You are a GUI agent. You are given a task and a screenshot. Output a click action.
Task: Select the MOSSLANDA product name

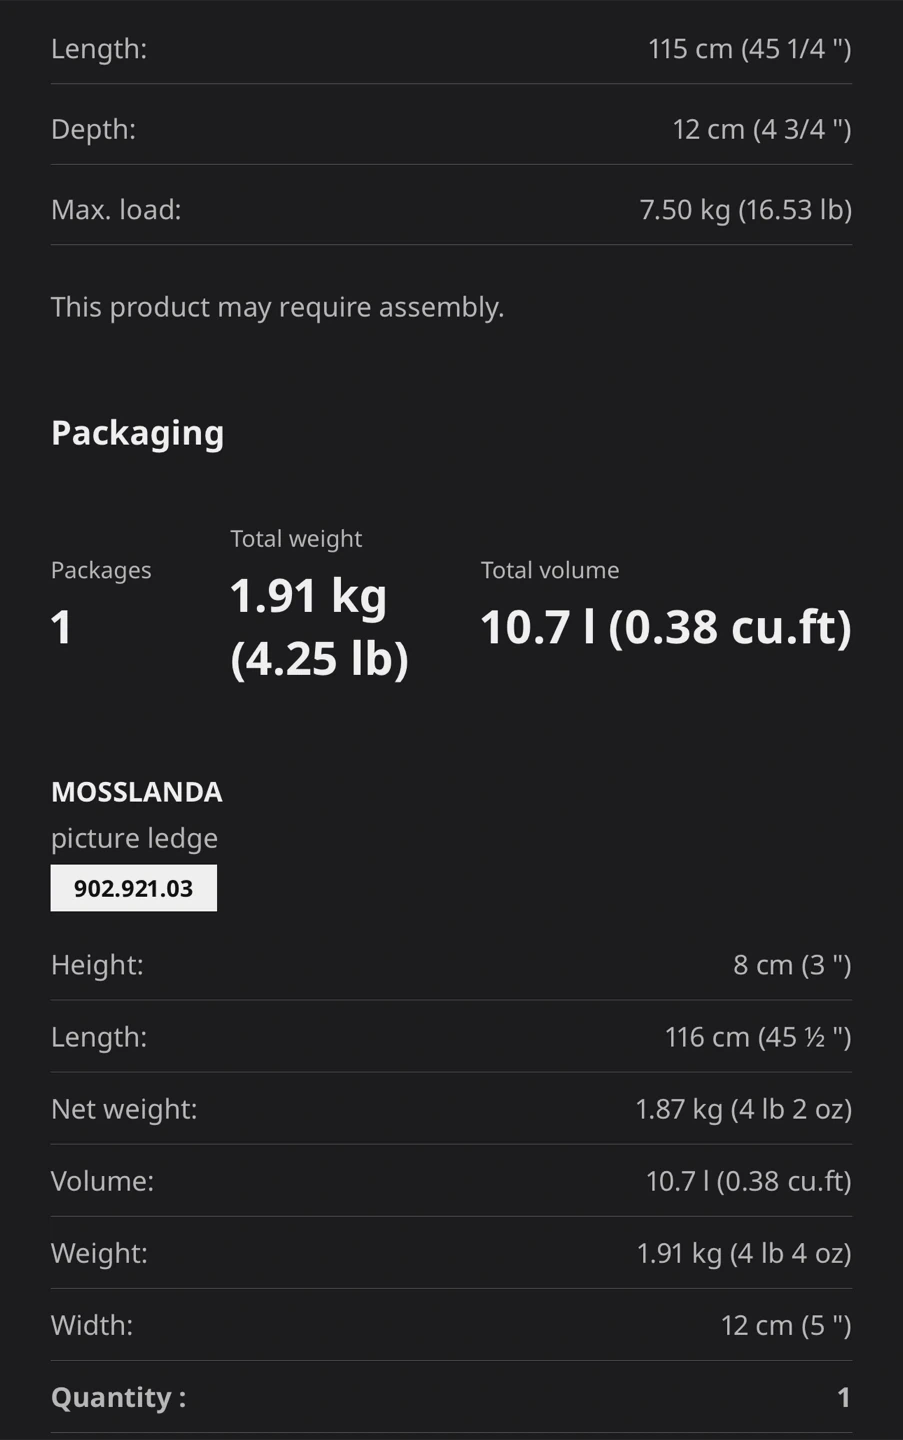[x=137, y=792]
